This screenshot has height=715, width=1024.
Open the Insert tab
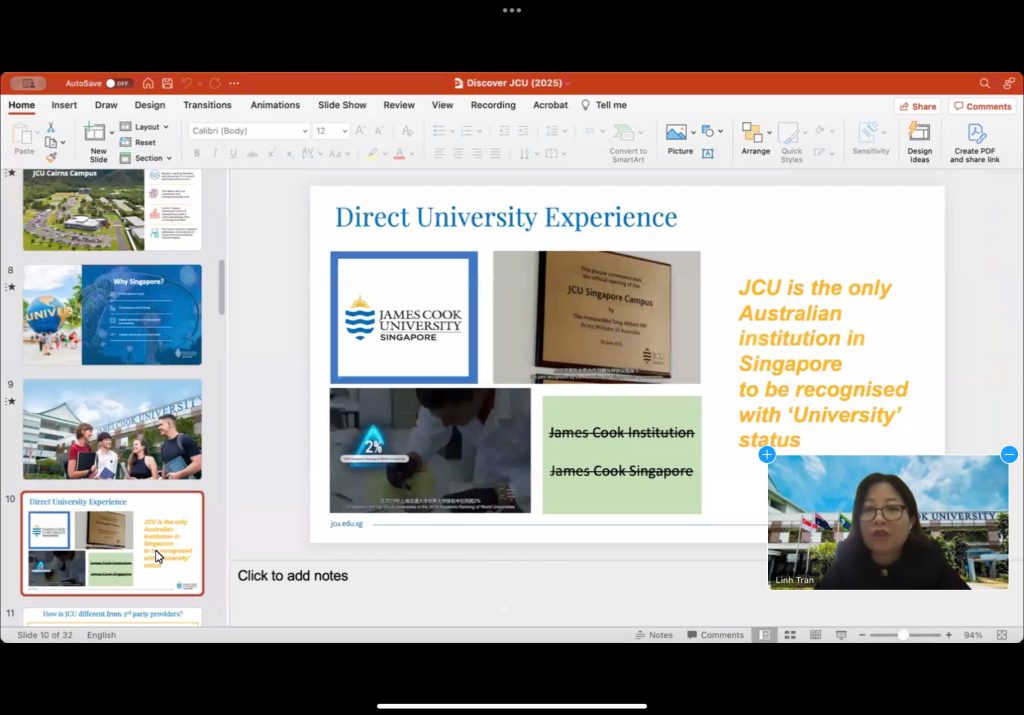pos(64,104)
